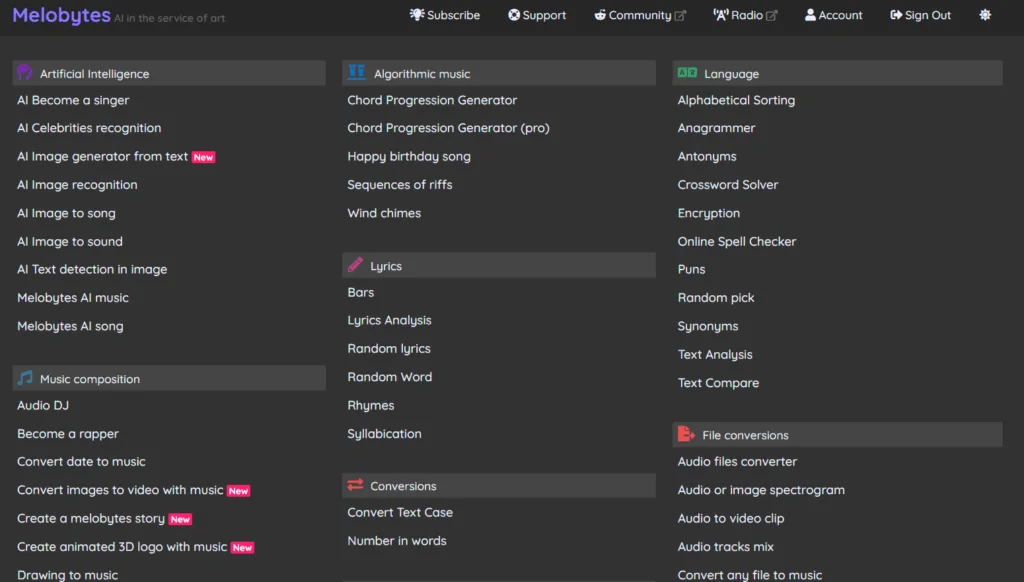Open the Support page
The width and height of the screenshot is (1024, 582).
[x=537, y=15]
